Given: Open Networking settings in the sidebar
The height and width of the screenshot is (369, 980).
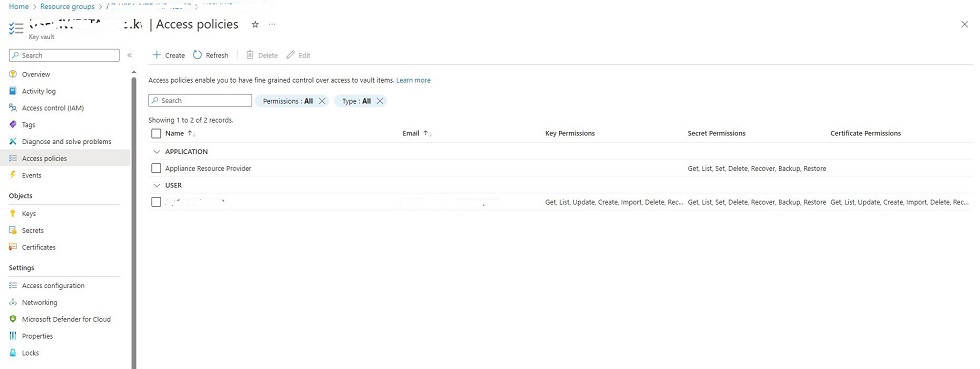Looking at the screenshot, I should [39, 303].
